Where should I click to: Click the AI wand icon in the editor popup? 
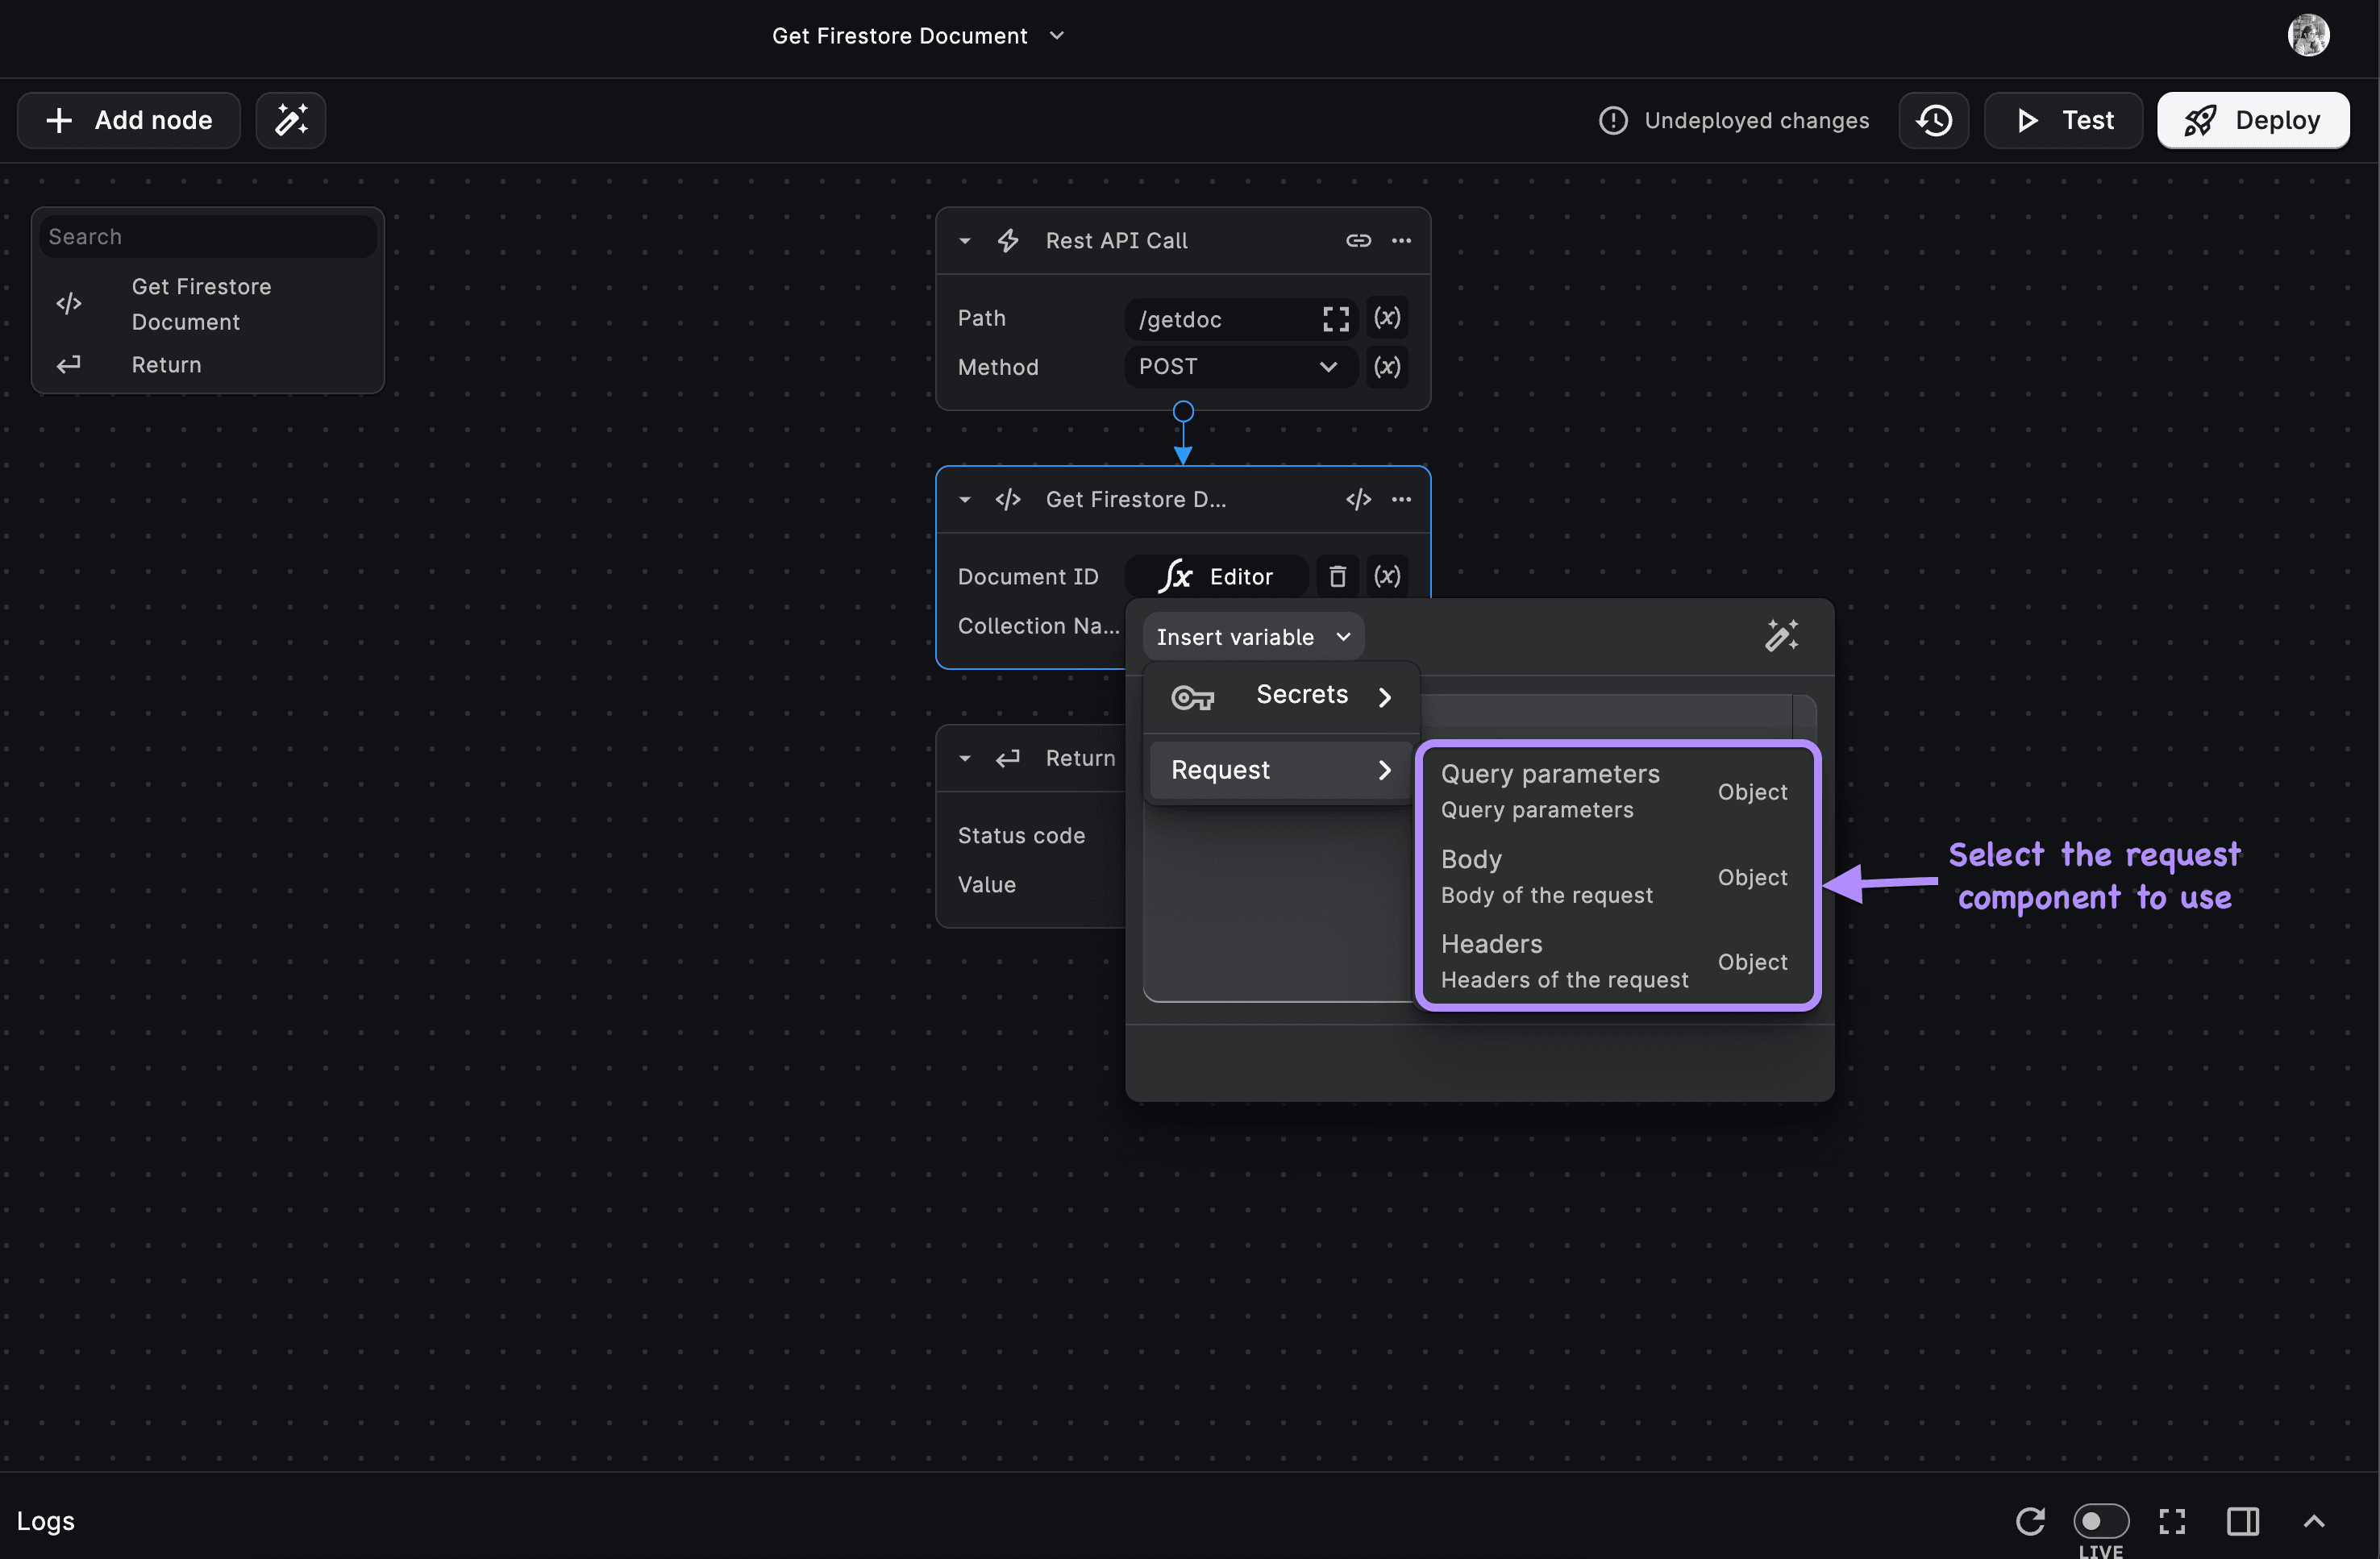click(x=1781, y=636)
